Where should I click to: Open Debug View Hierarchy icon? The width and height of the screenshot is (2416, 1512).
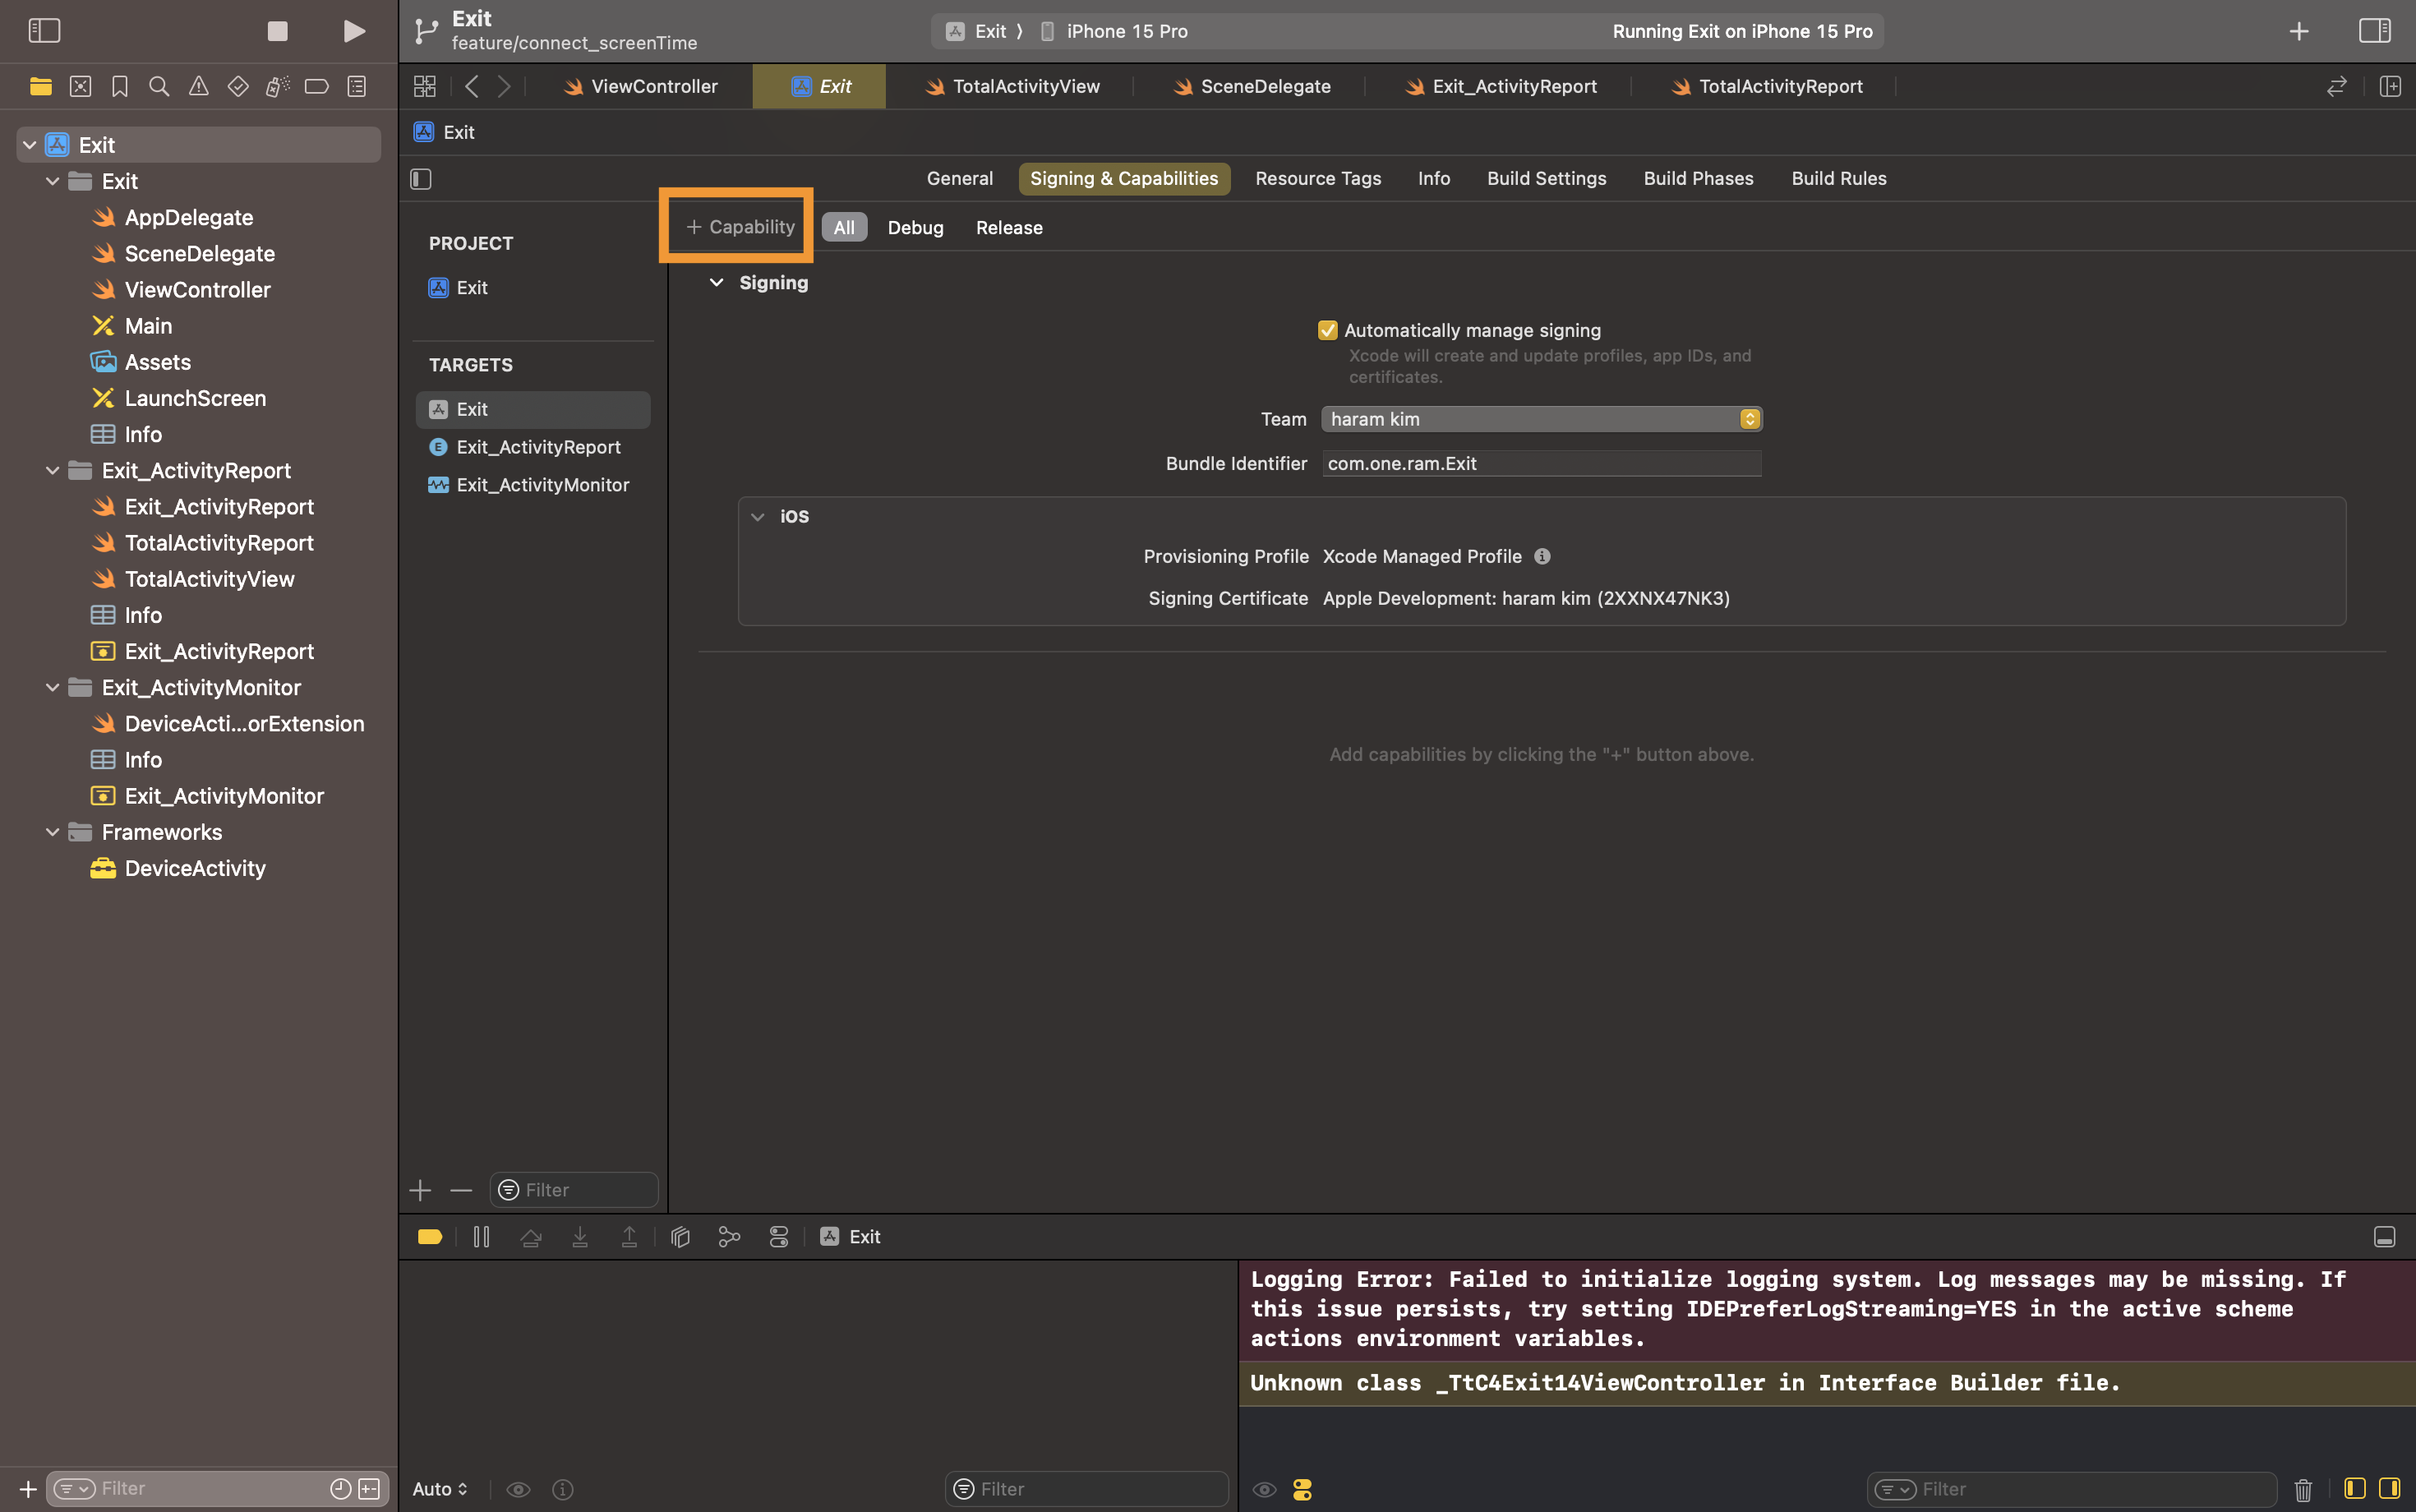click(680, 1237)
